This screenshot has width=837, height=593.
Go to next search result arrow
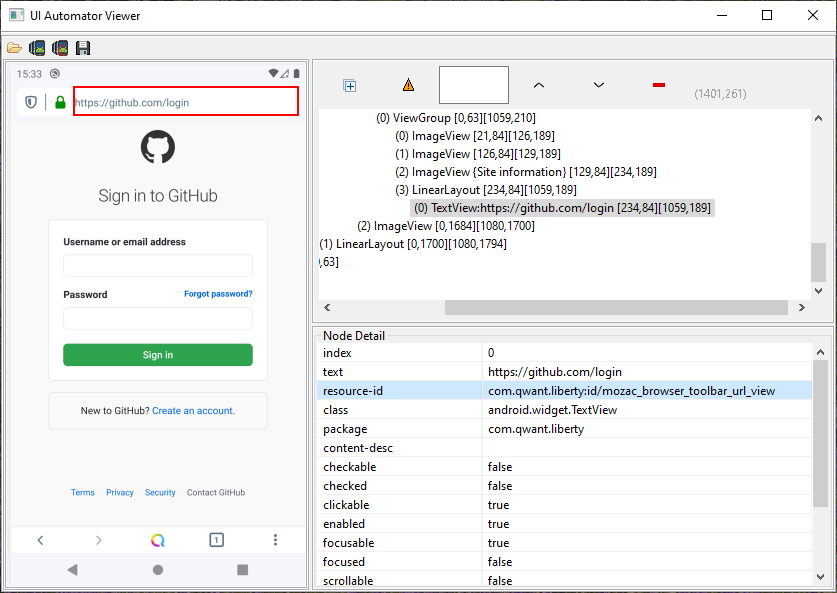click(x=599, y=85)
